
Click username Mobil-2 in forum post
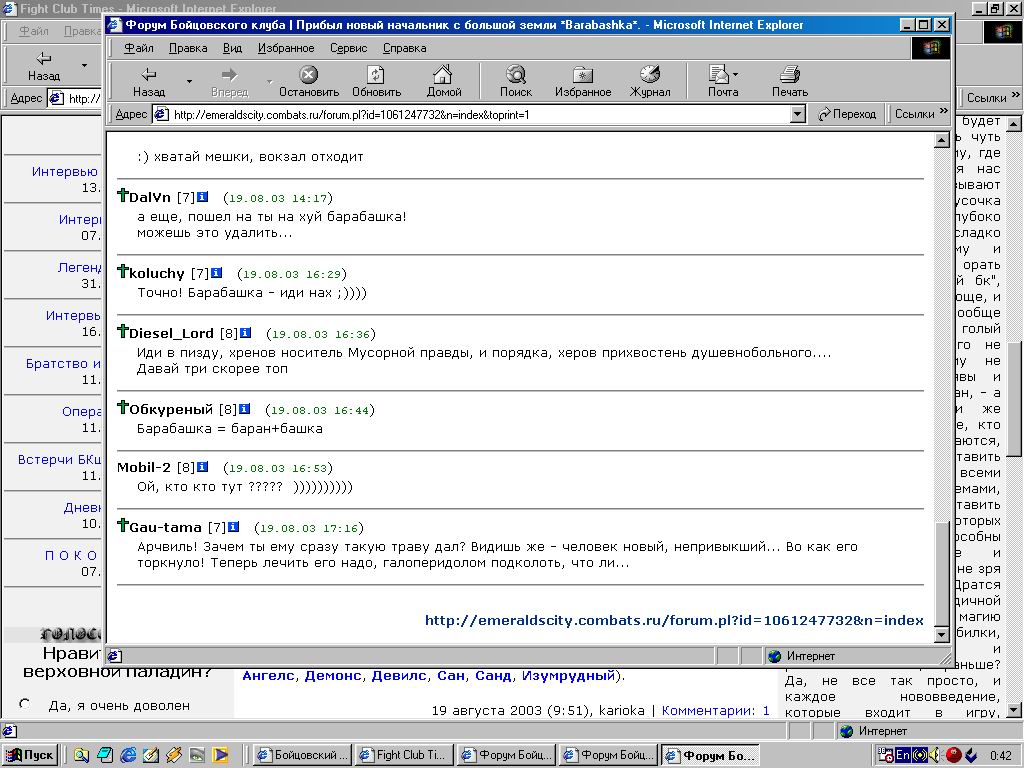tap(144, 468)
